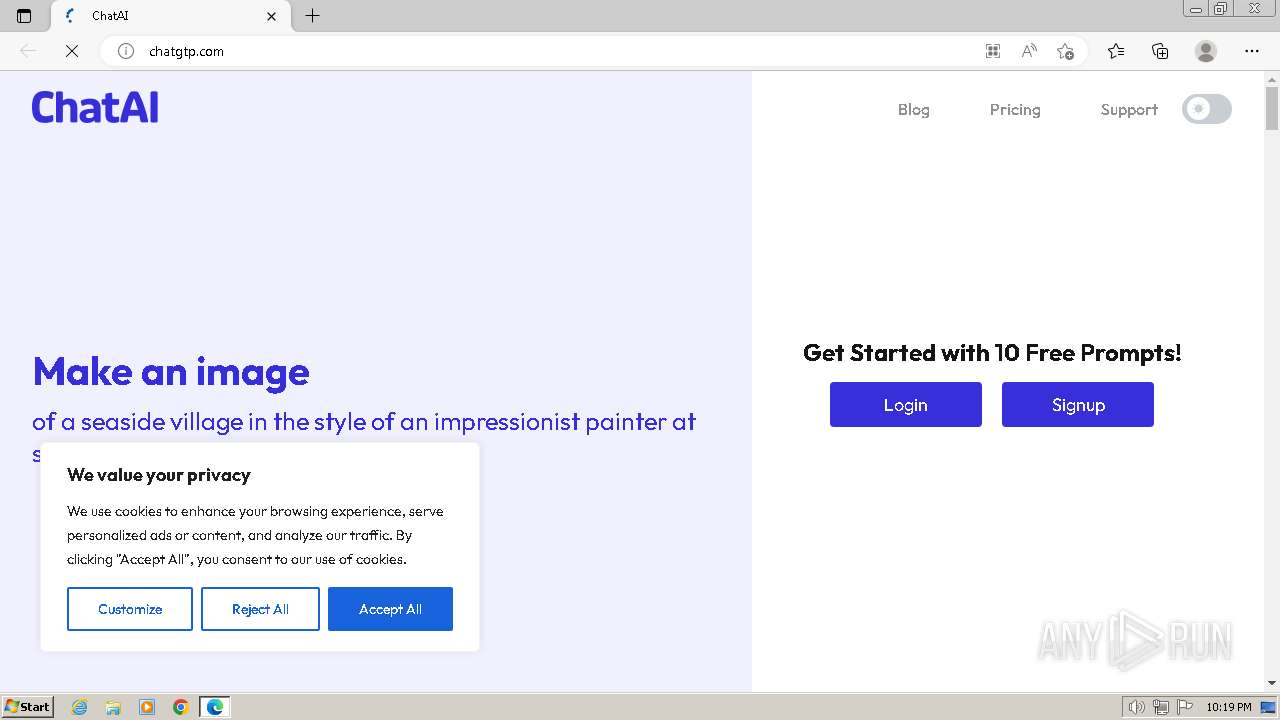Open a new browser tab
The height and width of the screenshot is (720, 1280).
tap(312, 16)
